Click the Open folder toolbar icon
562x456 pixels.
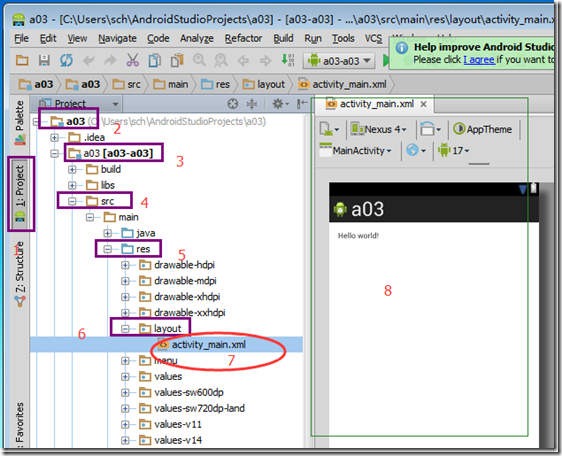22,60
